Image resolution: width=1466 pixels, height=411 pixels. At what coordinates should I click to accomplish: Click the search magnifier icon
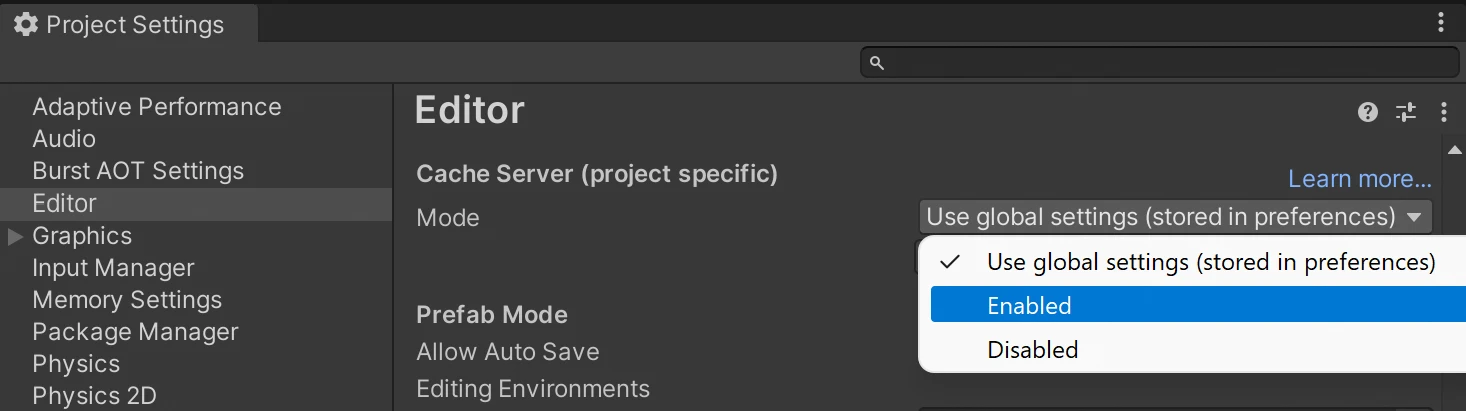(877, 63)
